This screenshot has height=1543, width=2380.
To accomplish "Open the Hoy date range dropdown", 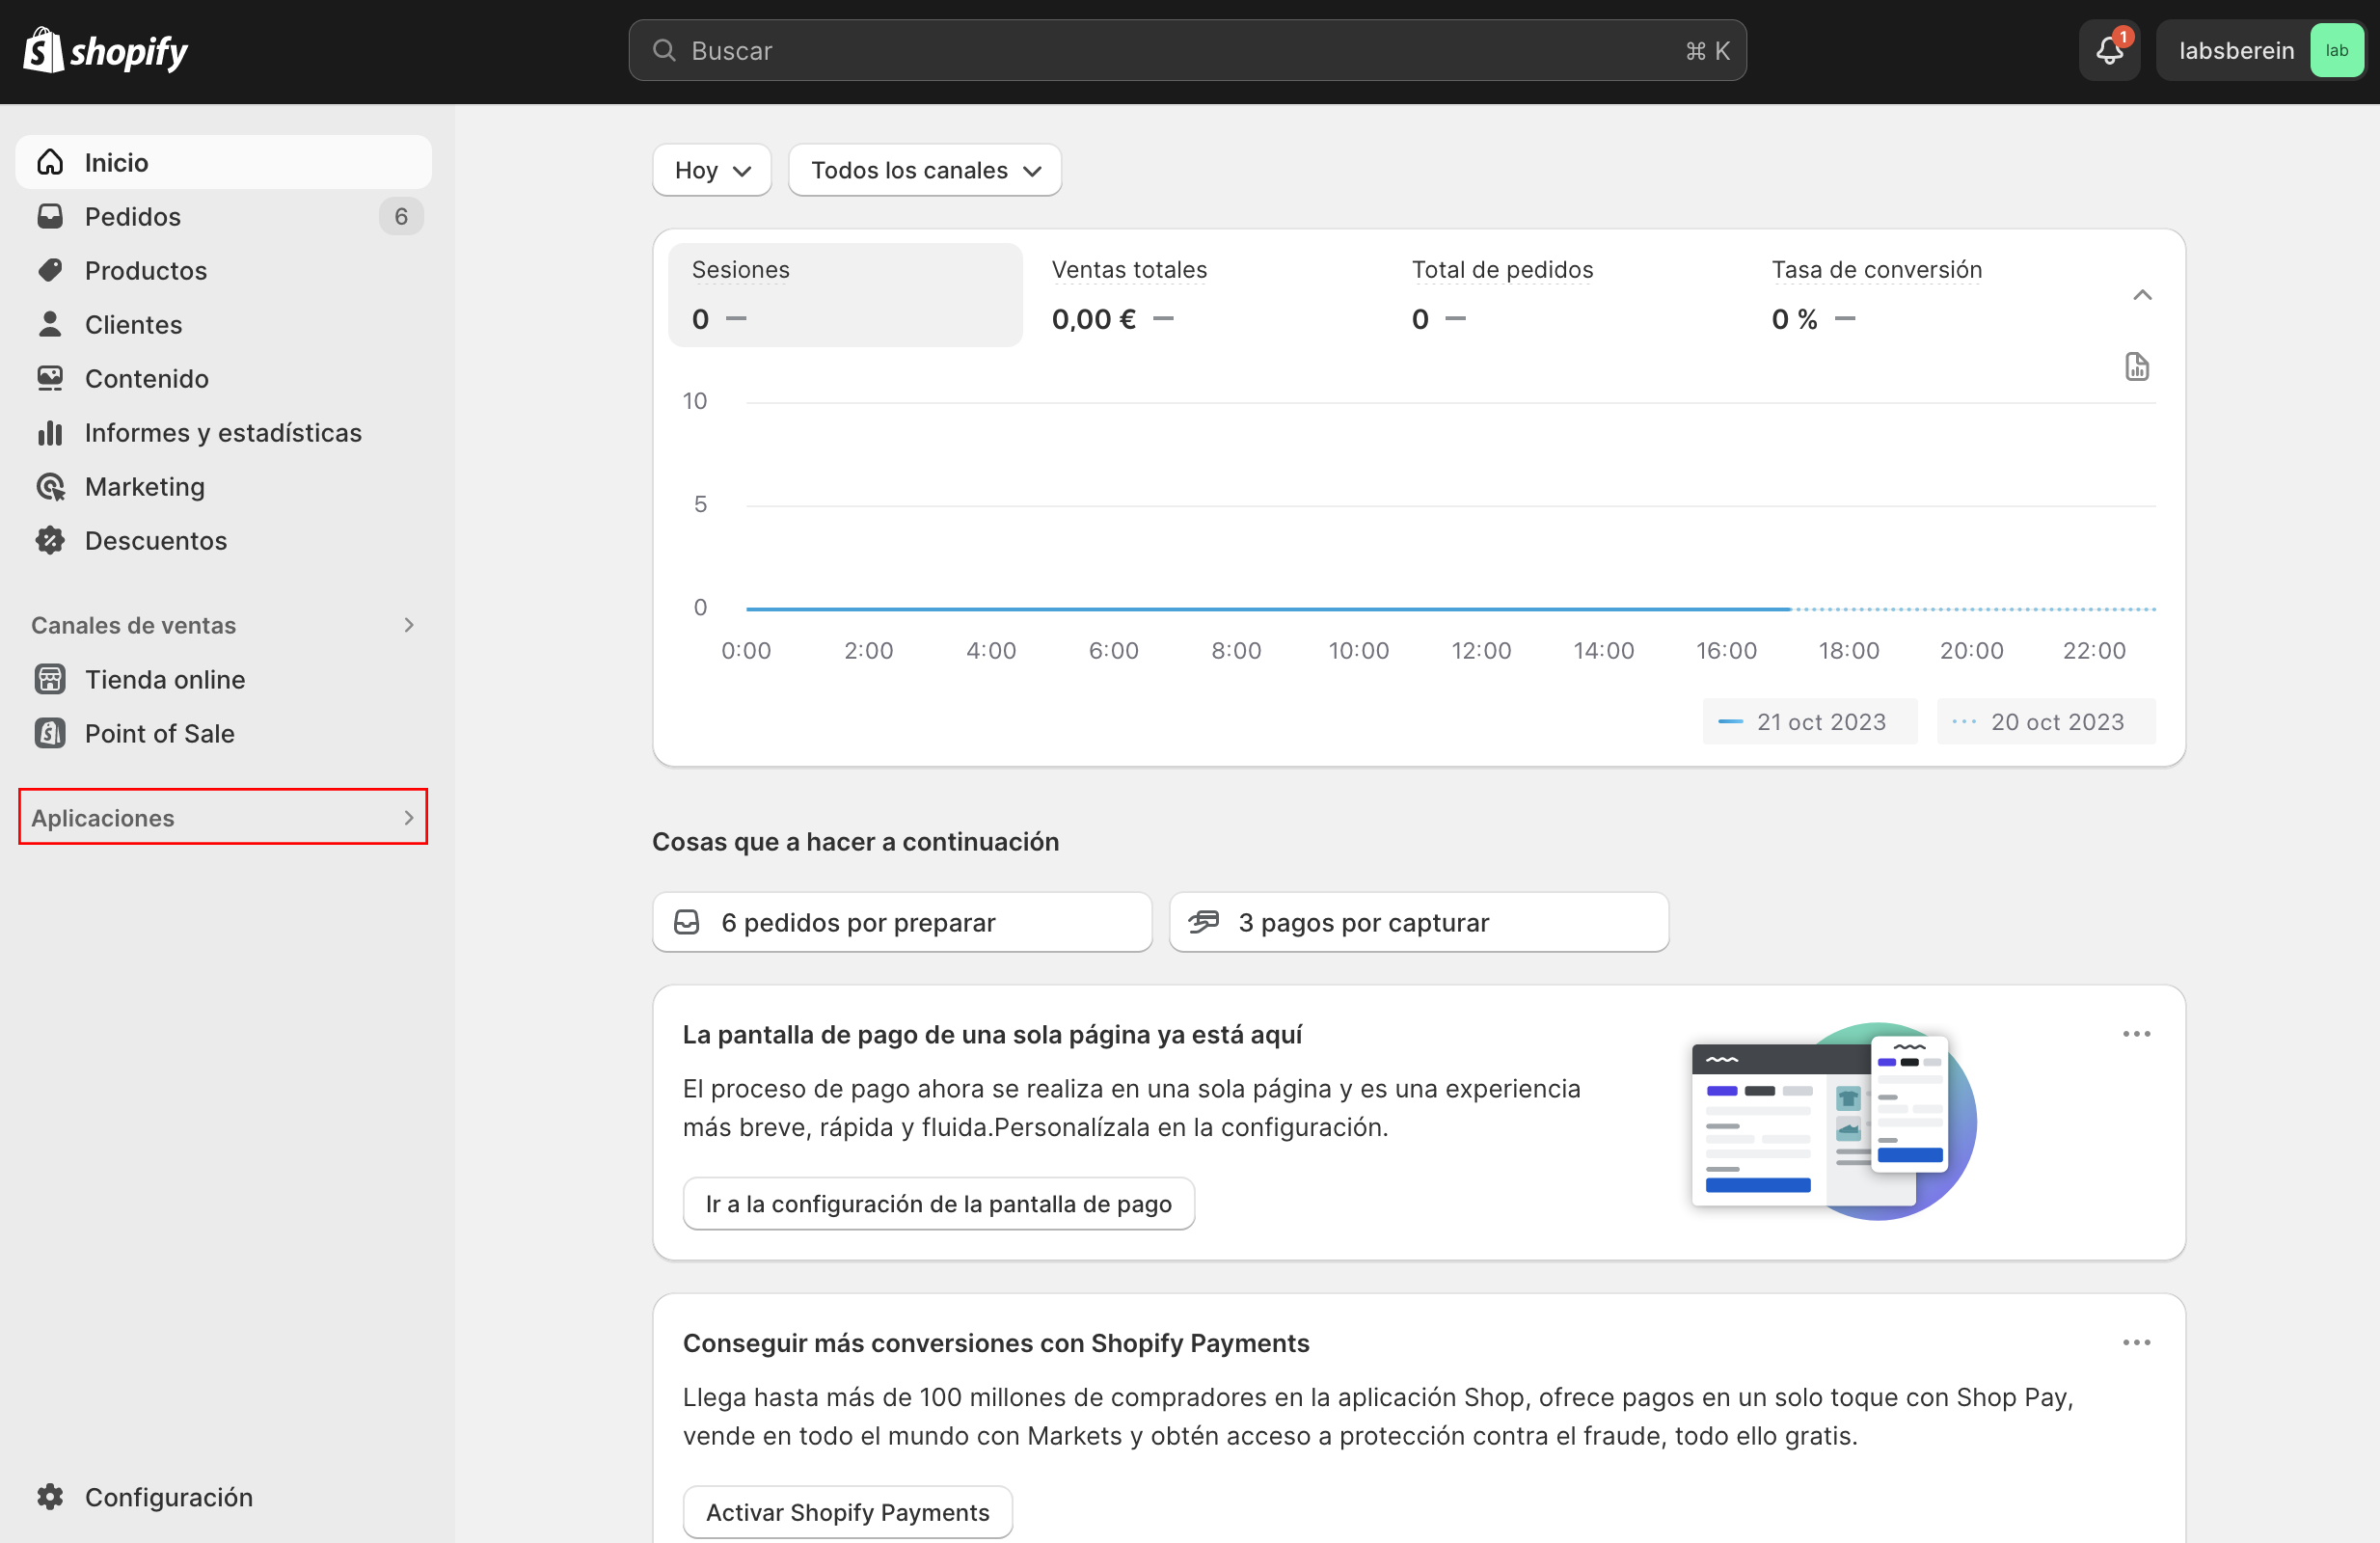I will pyautogui.click(x=711, y=170).
